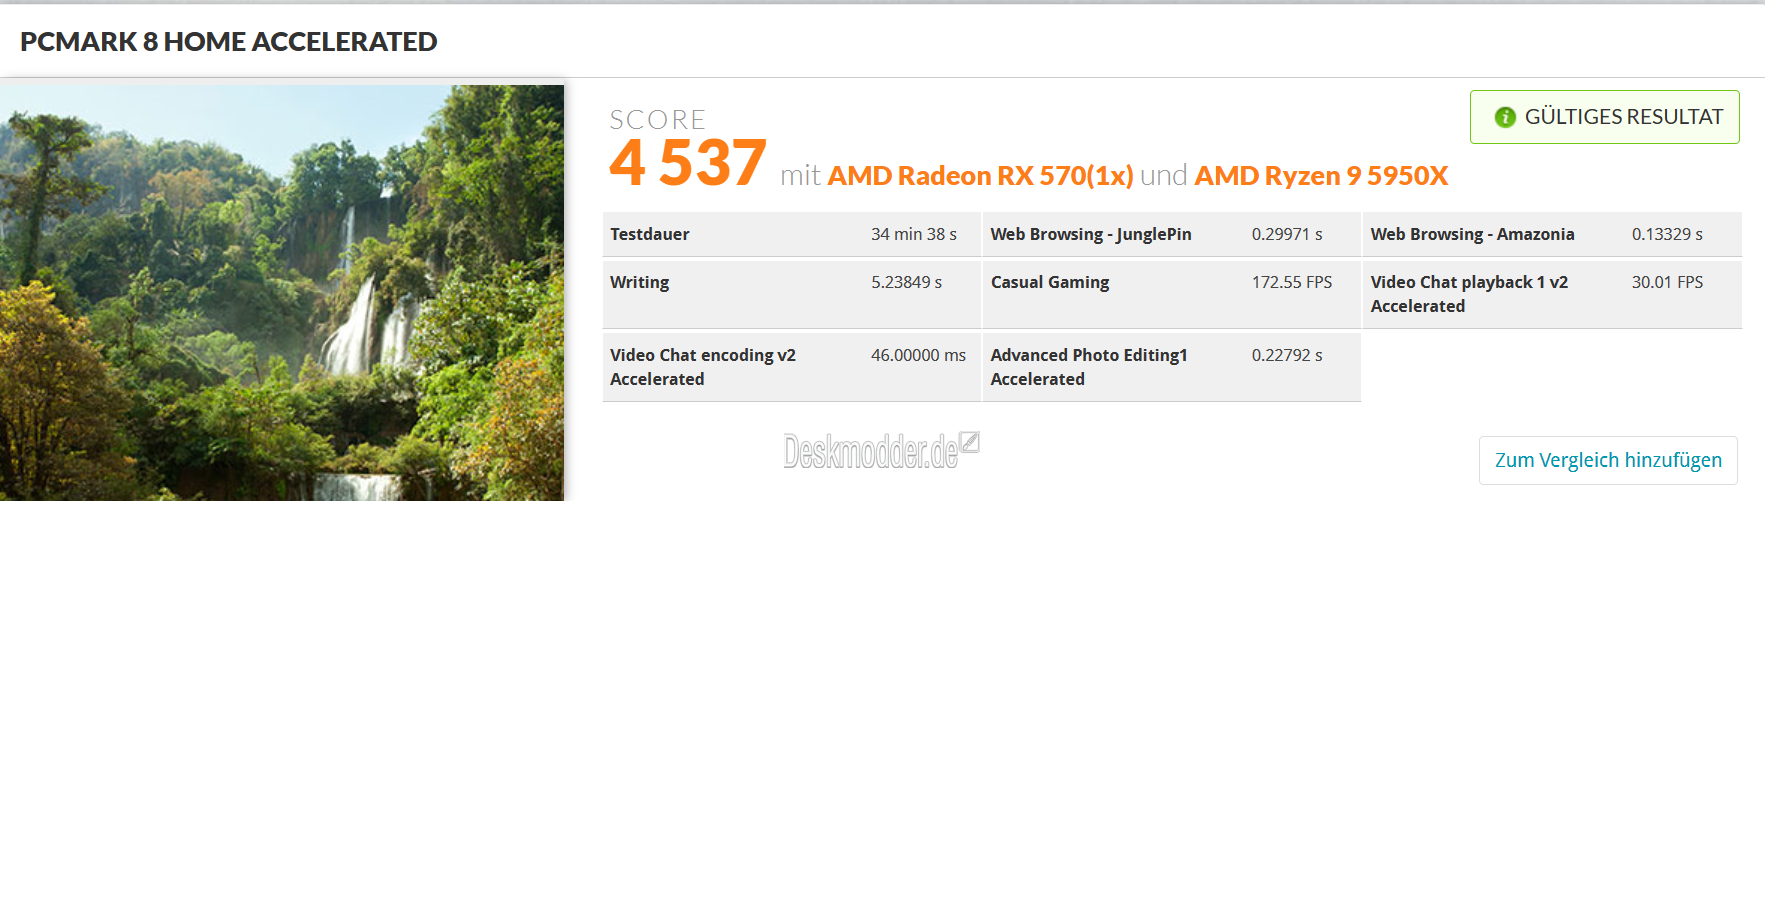The height and width of the screenshot is (900, 1765).
Task: Open the AMD Ryzen 9 5950X link
Action: [x=1321, y=176]
